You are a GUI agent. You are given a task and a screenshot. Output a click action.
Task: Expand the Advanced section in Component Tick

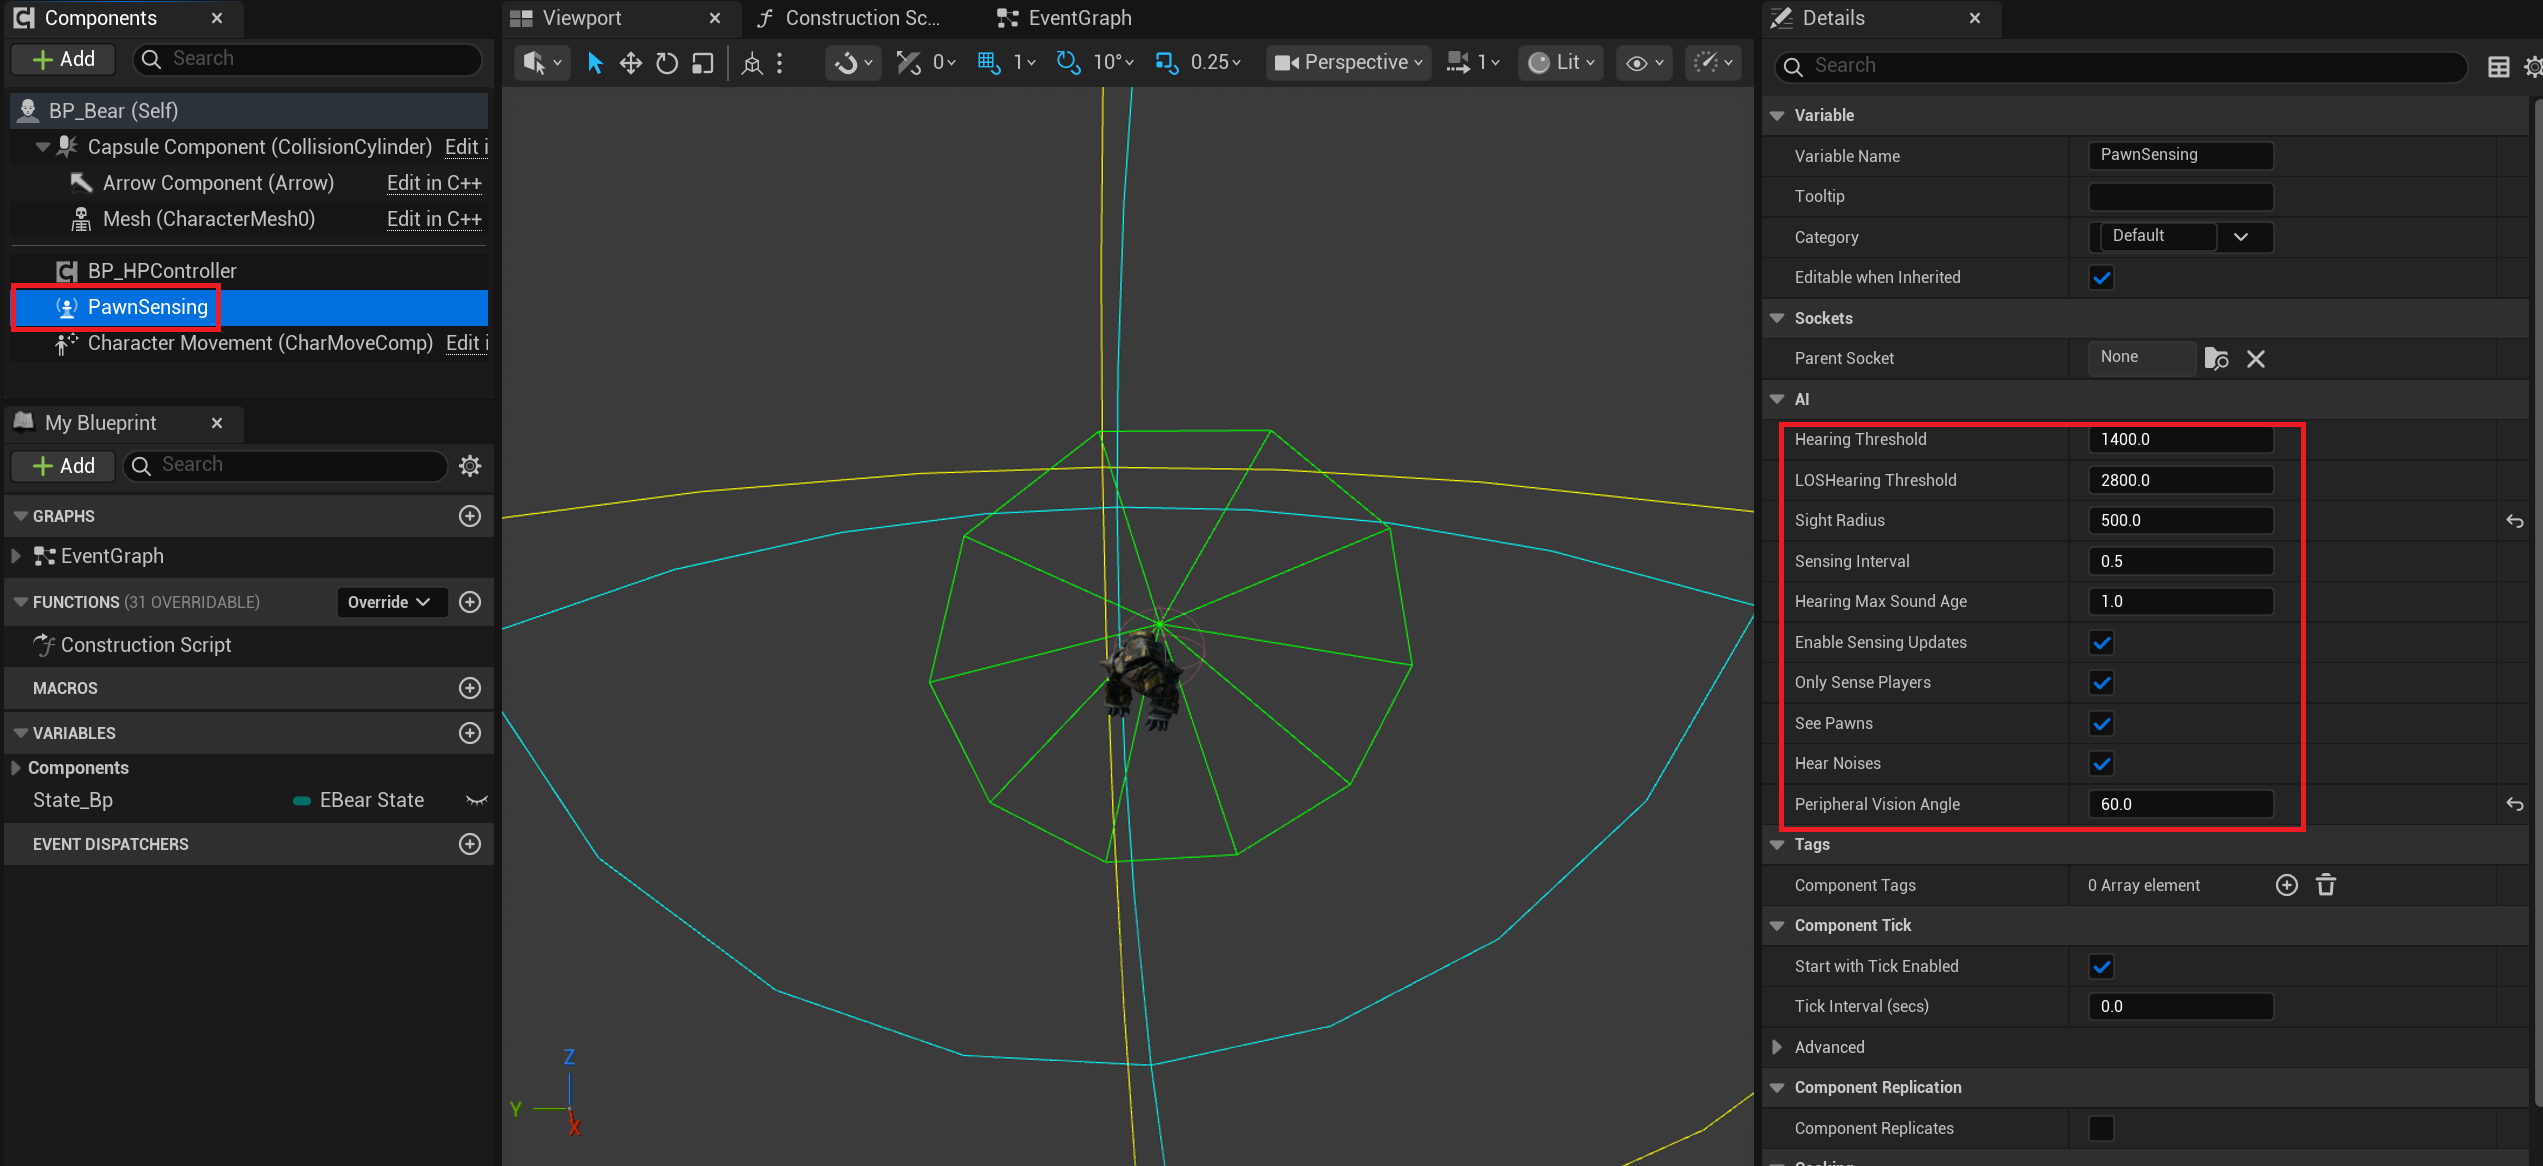click(x=1778, y=1047)
